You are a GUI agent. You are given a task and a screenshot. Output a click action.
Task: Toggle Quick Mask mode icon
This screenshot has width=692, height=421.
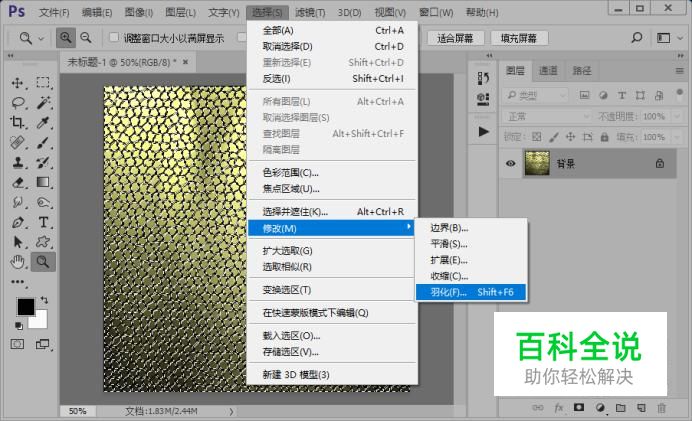pyautogui.click(x=17, y=344)
